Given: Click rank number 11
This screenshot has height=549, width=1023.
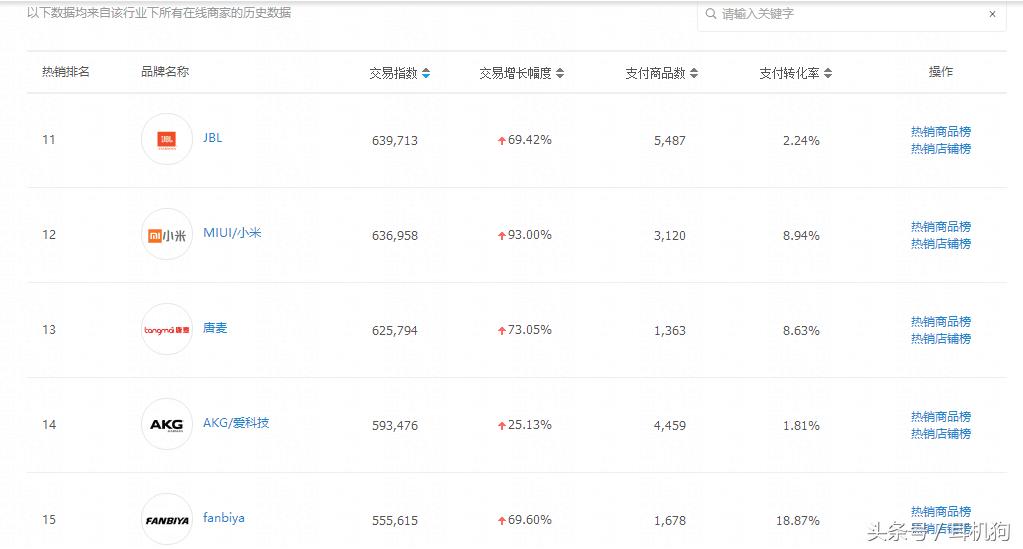Looking at the screenshot, I should pos(49,140).
